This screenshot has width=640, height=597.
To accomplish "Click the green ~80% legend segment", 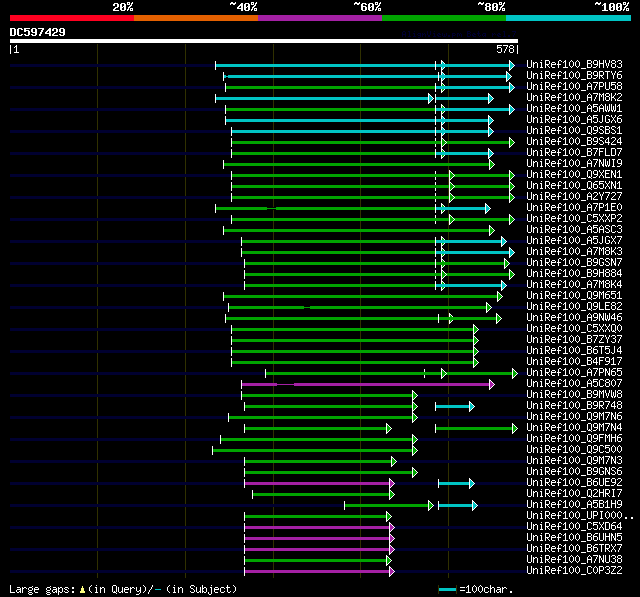I will point(444,18).
